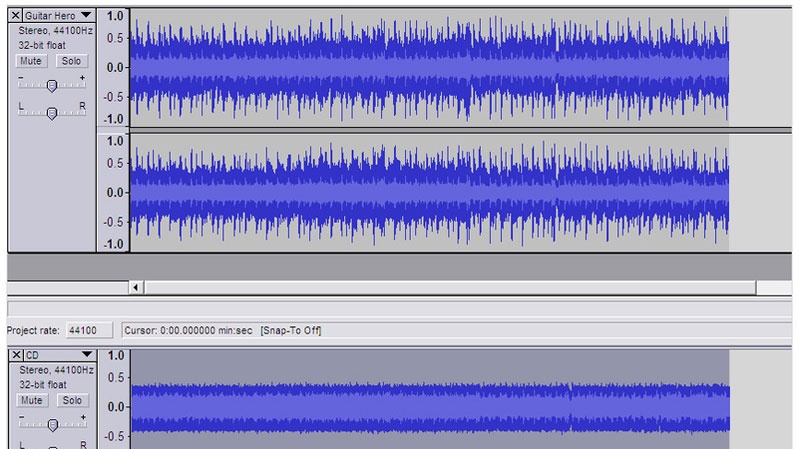Image resolution: width=799 pixels, height=449 pixels.
Task: Solo the Guitar Hero track
Action: 70,61
